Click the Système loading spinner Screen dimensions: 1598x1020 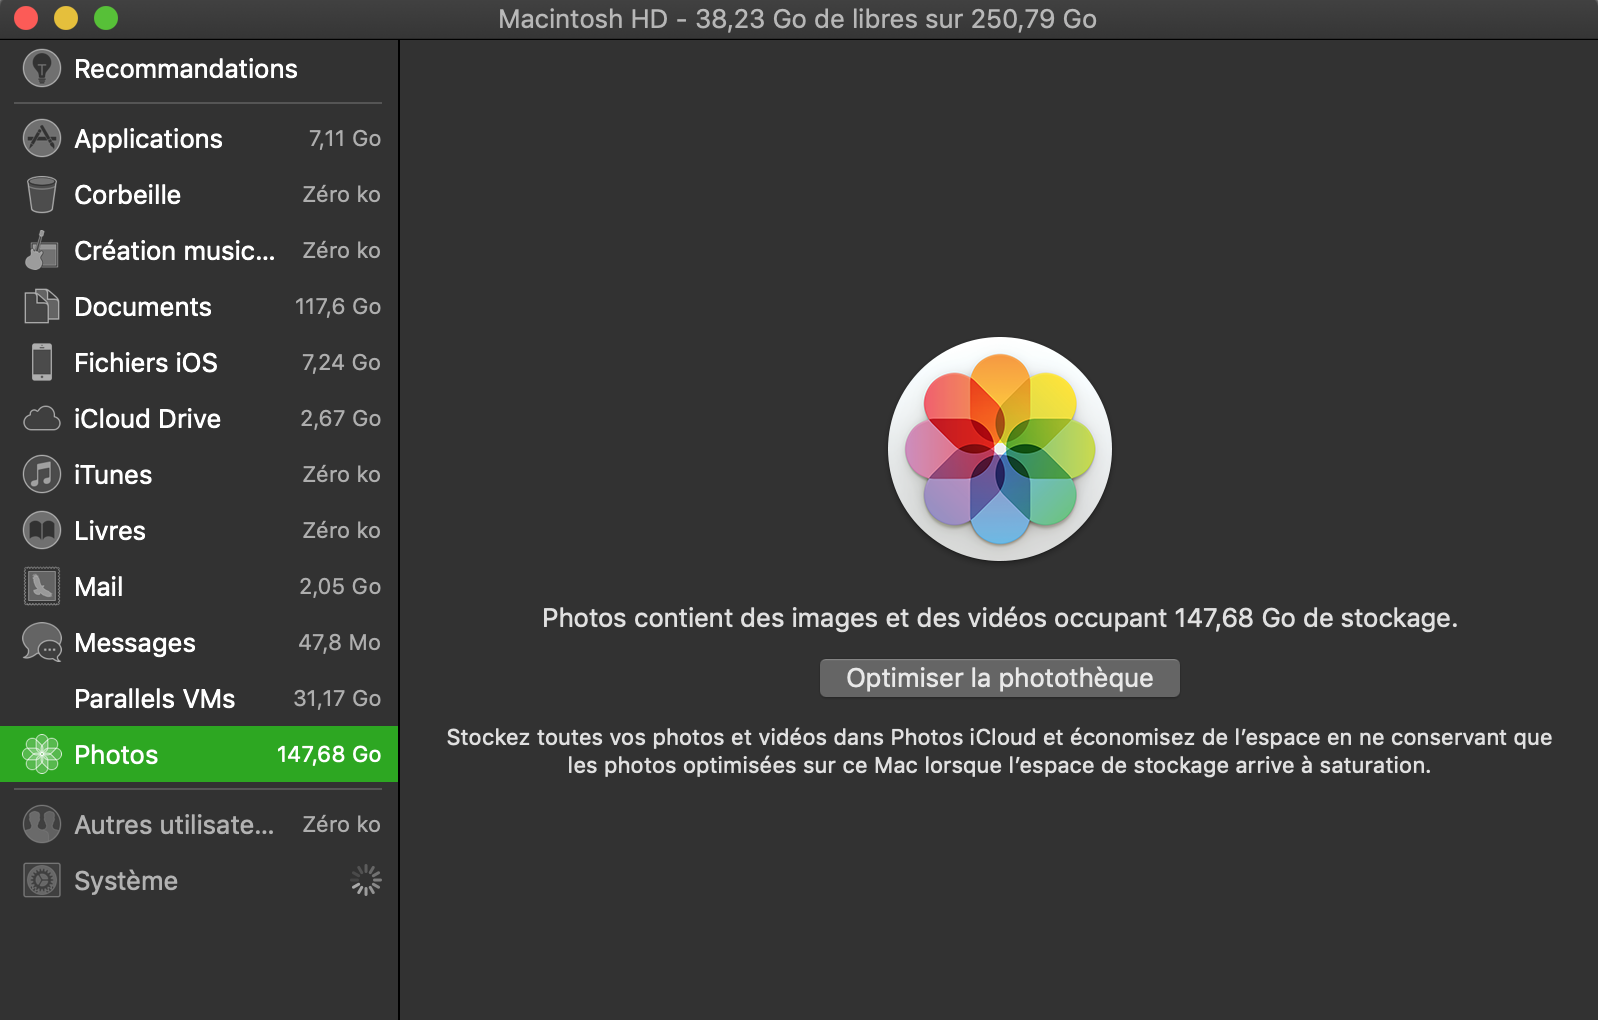click(x=366, y=880)
